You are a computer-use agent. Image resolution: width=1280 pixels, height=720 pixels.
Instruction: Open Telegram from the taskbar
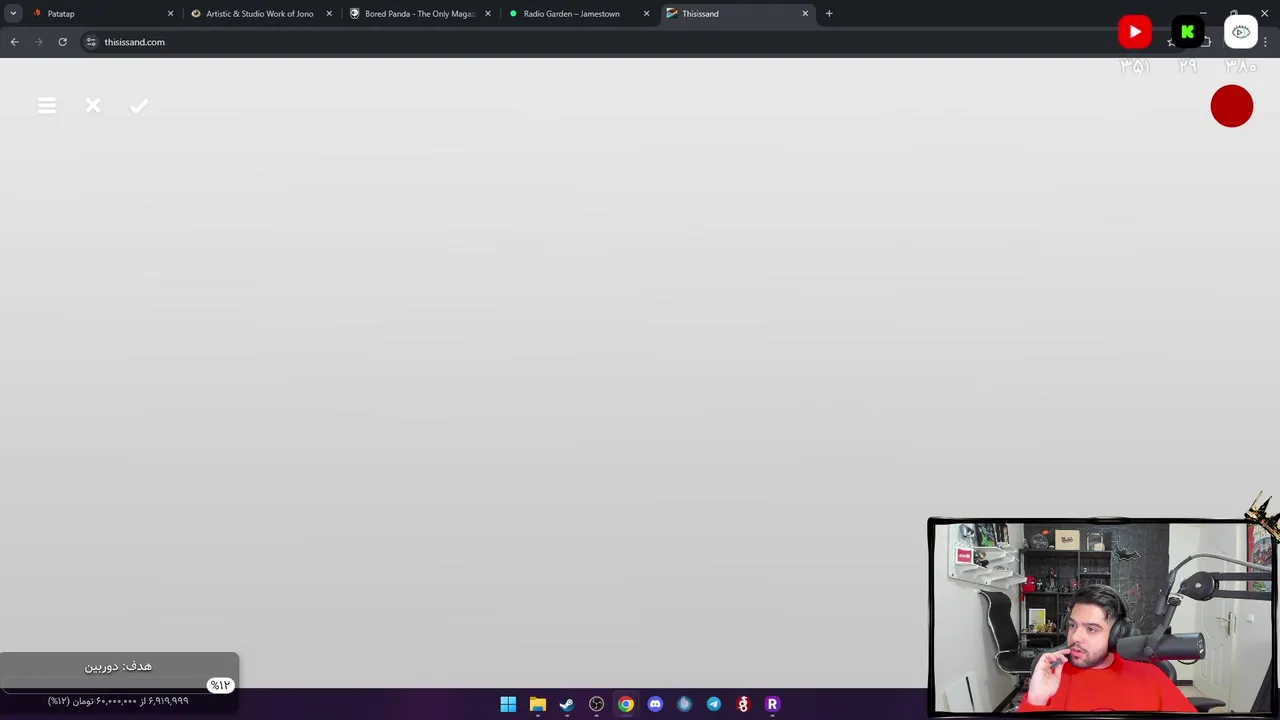714,704
